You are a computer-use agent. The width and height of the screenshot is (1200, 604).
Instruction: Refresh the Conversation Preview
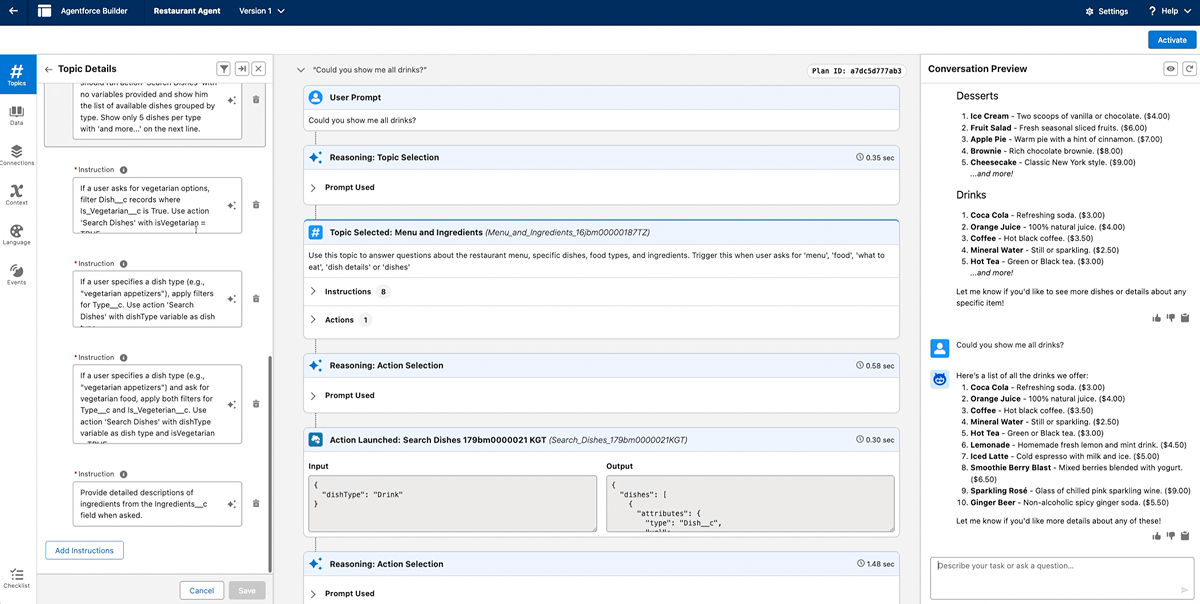[1189, 69]
